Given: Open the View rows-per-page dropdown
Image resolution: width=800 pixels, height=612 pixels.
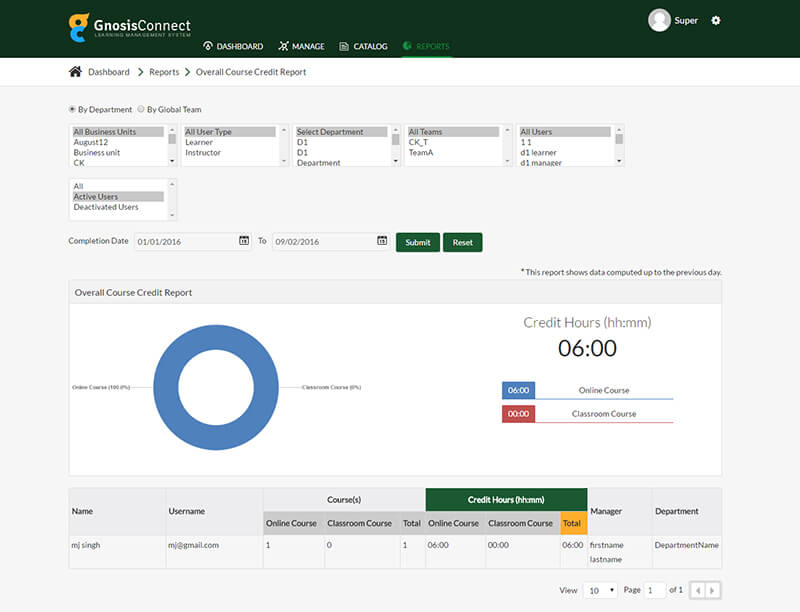Looking at the screenshot, I should tap(601, 590).
